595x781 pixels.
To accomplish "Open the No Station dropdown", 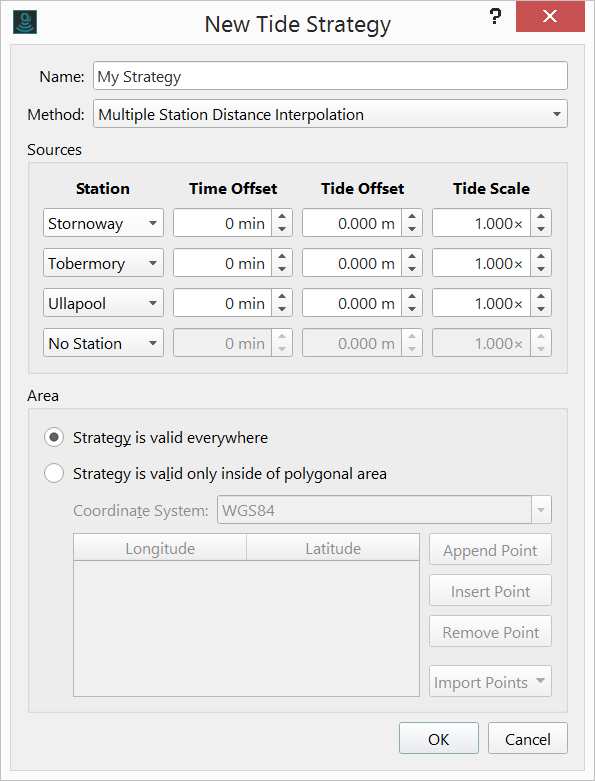I will [x=103, y=343].
